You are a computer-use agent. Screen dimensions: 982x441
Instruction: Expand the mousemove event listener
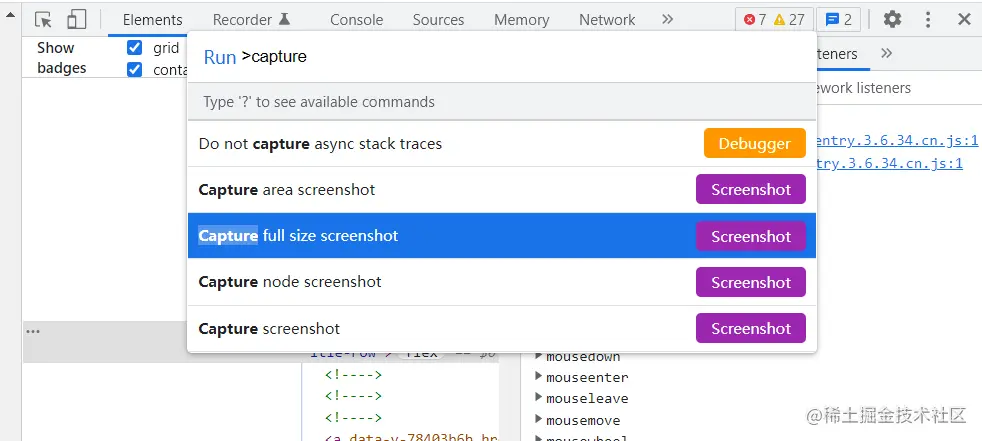pos(539,420)
